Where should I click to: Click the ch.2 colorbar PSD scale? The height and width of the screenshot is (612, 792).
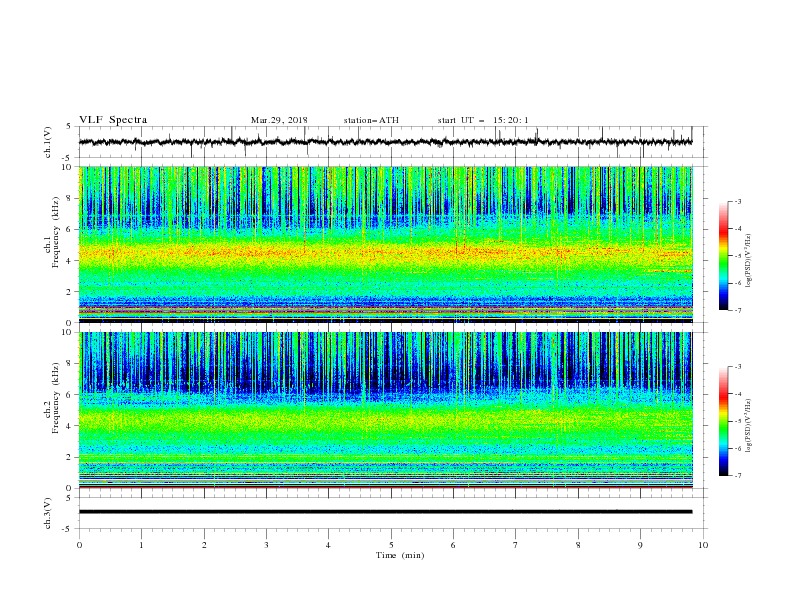[x=723, y=421]
